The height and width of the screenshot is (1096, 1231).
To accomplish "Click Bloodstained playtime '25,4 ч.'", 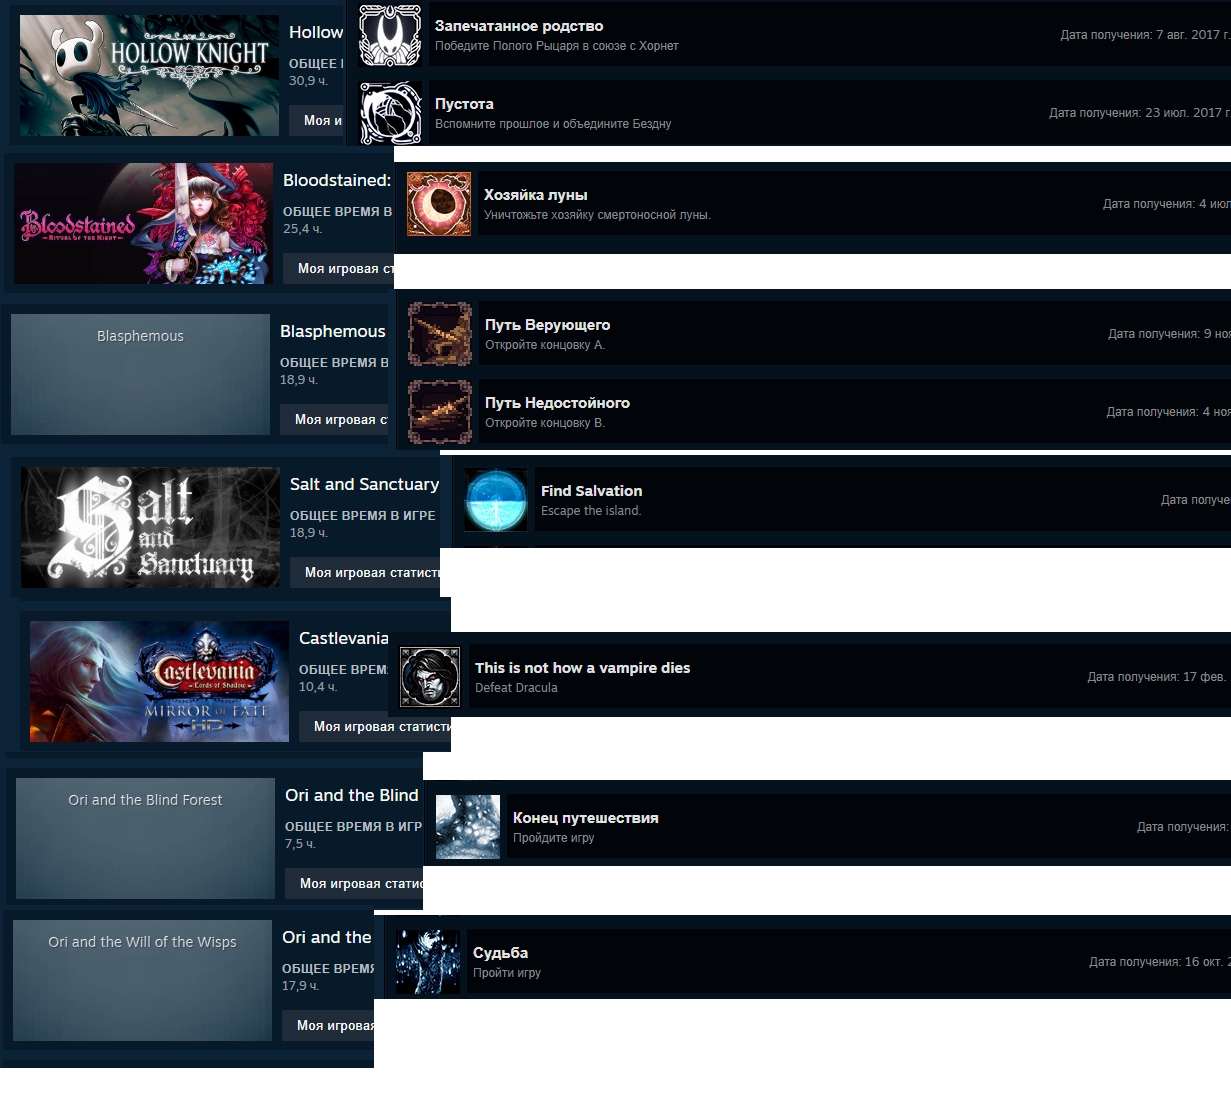I will pos(302,229).
